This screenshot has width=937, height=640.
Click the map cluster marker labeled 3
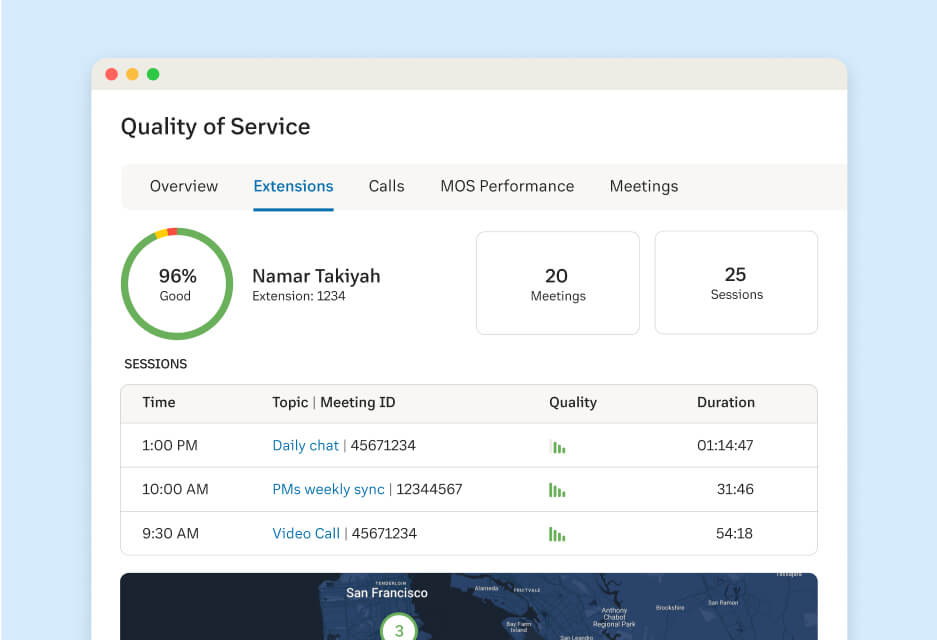[x=399, y=629]
